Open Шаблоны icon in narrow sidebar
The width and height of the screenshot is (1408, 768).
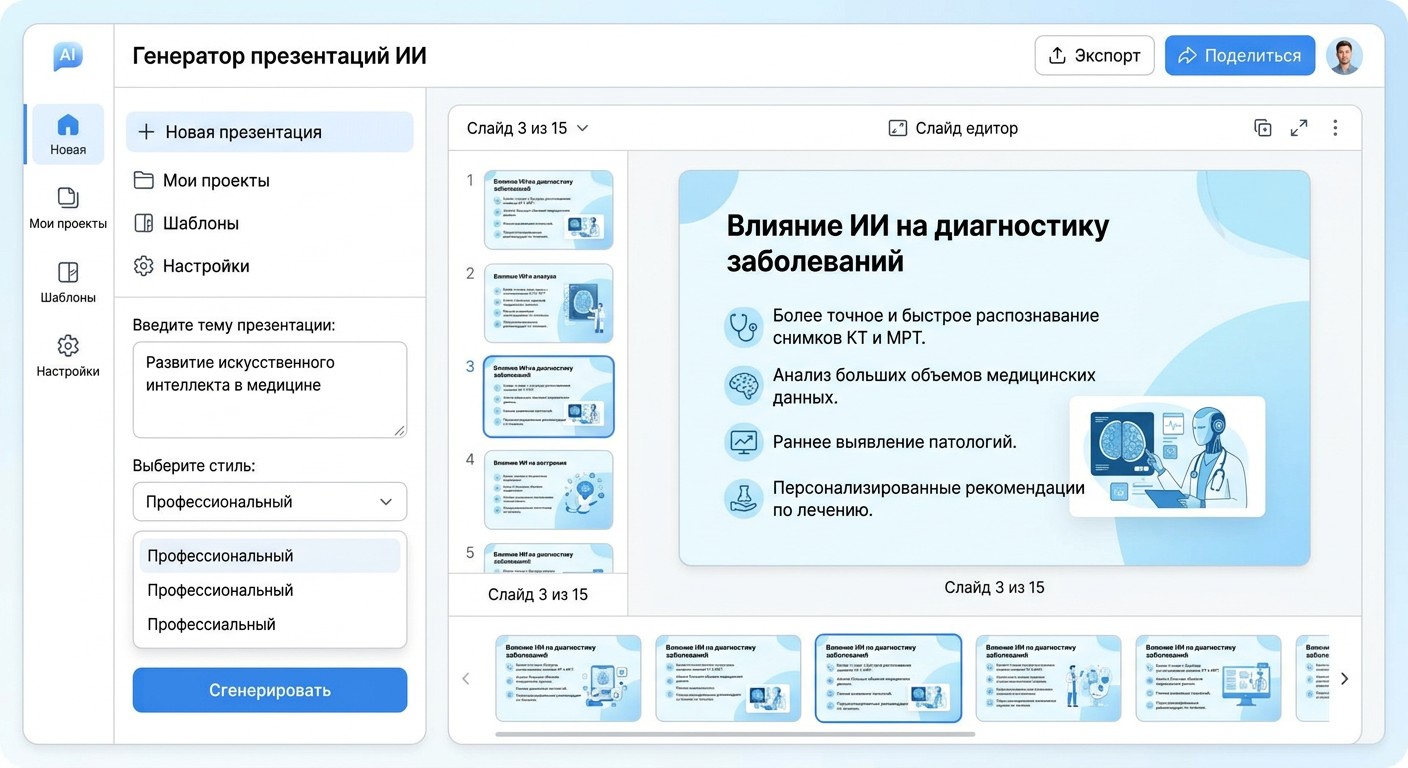pos(68,272)
